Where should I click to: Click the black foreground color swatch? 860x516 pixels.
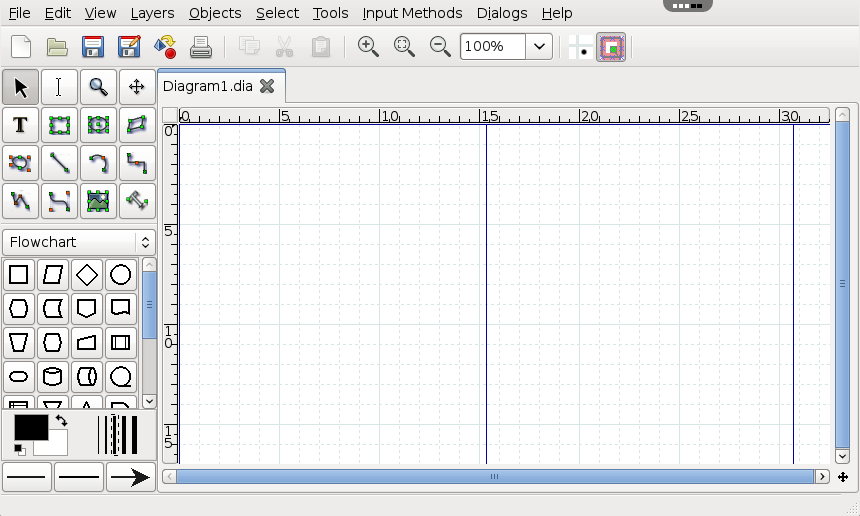point(30,427)
